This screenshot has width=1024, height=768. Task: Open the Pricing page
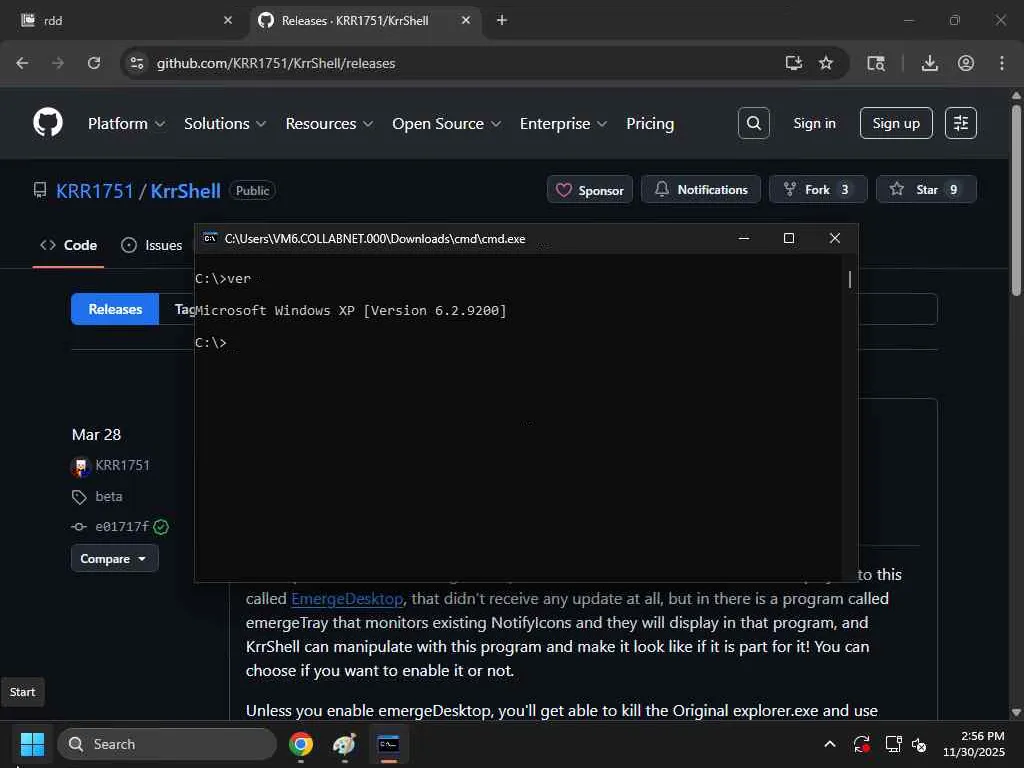(650, 123)
